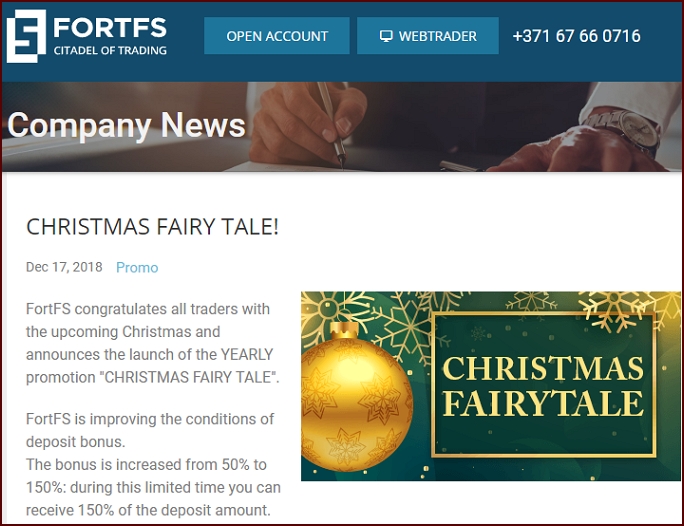684x526 pixels.
Task: Click the Dec 17, 2018 publication date
Action: [x=64, y=267]
